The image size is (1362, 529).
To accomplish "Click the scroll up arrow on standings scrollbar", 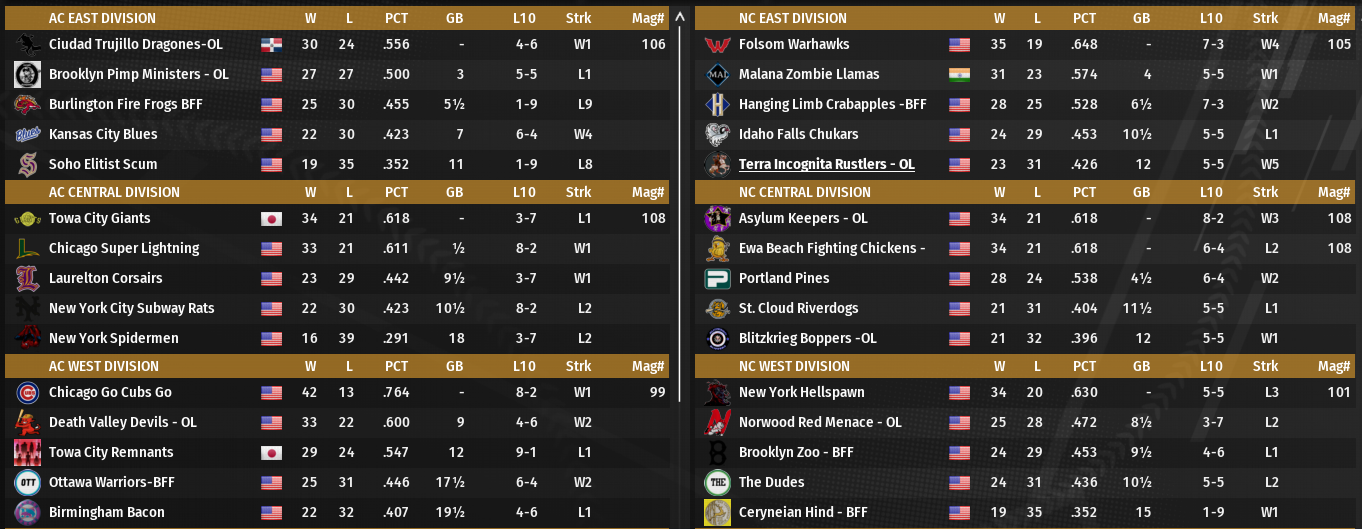I will click(681, 17).
